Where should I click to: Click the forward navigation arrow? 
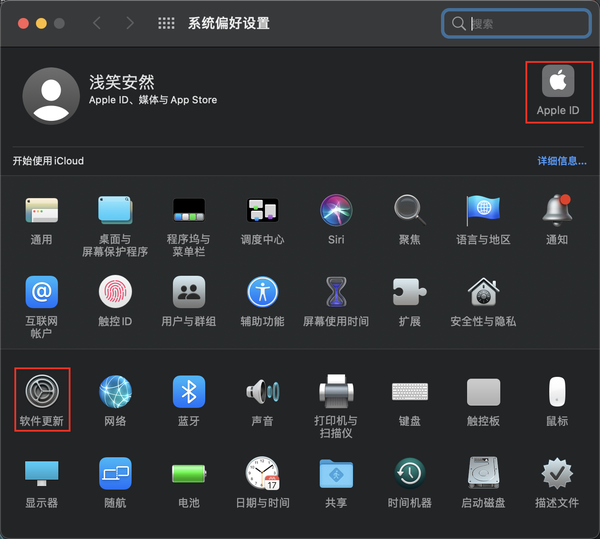130,23
